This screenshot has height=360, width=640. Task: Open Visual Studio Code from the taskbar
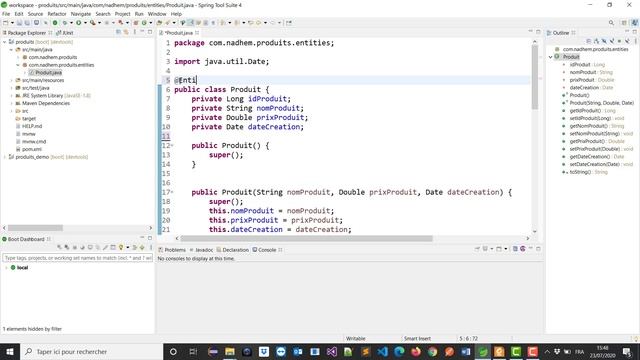[382, 351]
